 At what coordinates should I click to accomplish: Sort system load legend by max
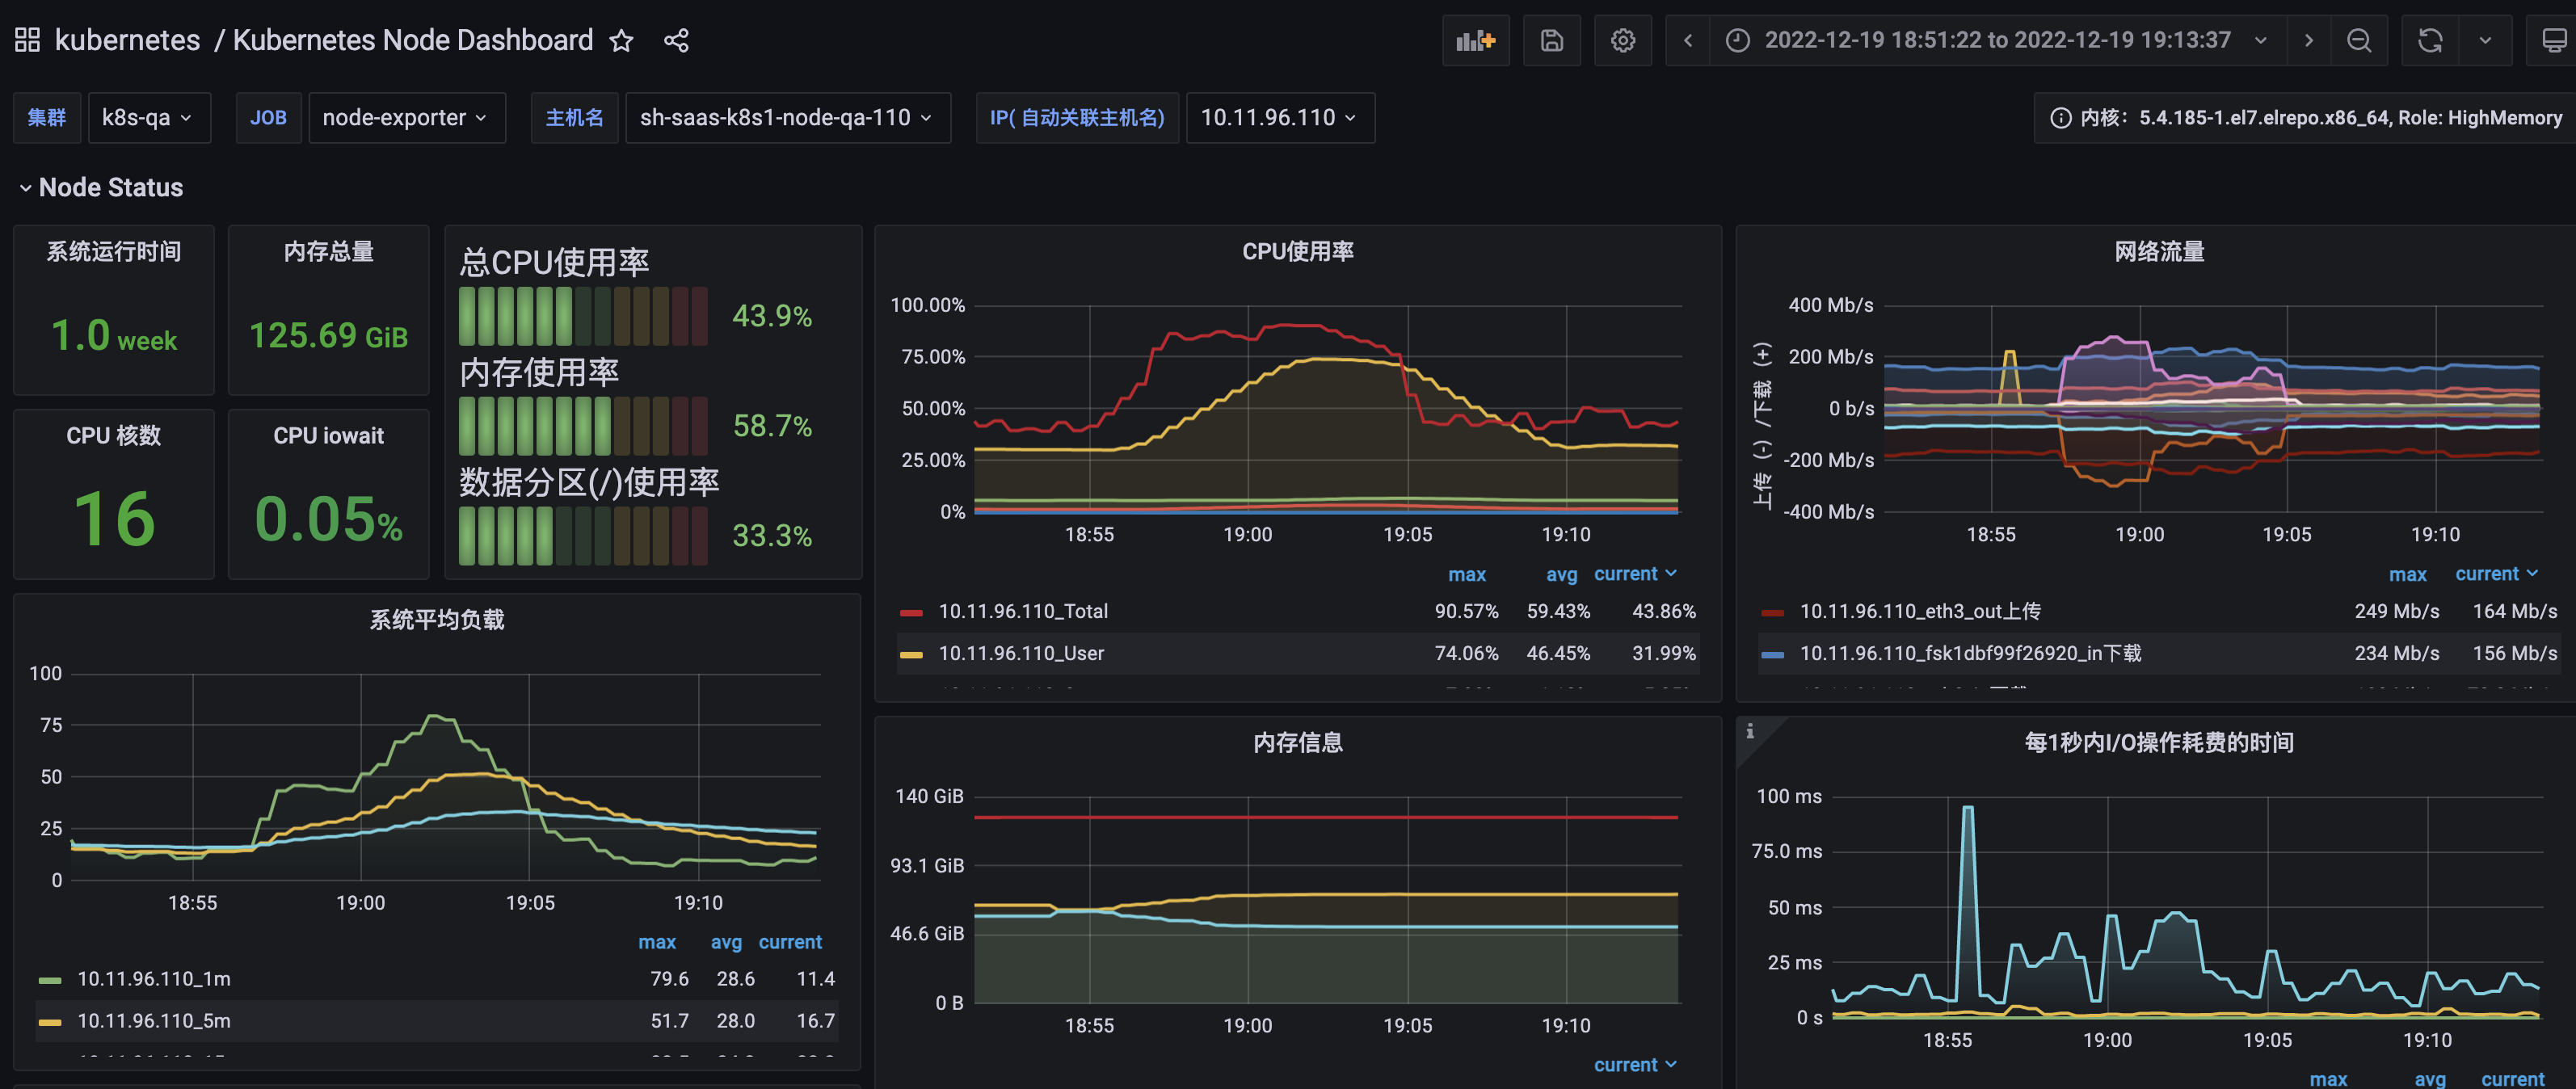click(x=657, y=942)
